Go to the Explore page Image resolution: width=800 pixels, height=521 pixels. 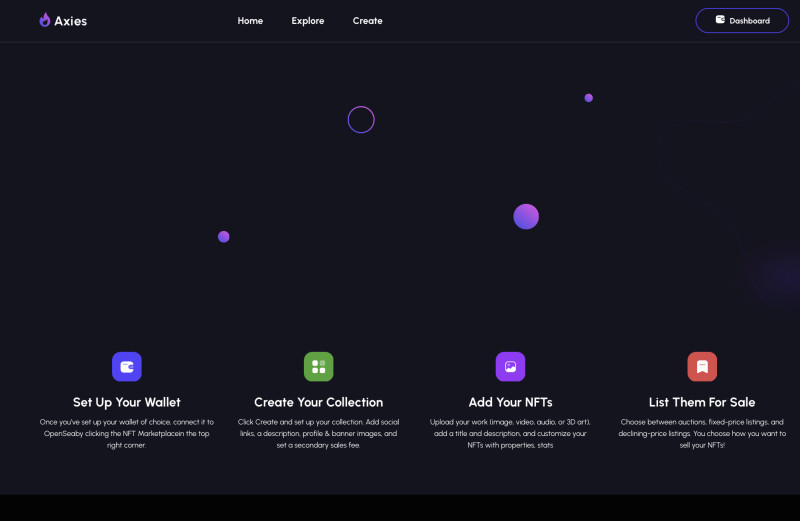[x=308, y=21]
